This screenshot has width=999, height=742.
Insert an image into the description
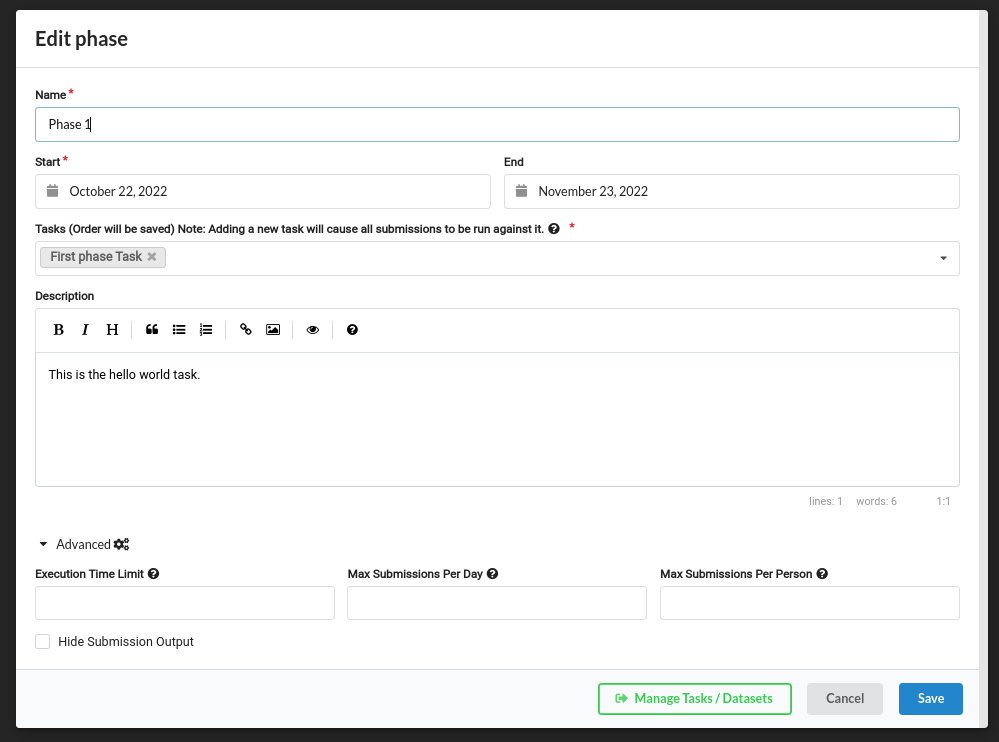click(273, 329)
